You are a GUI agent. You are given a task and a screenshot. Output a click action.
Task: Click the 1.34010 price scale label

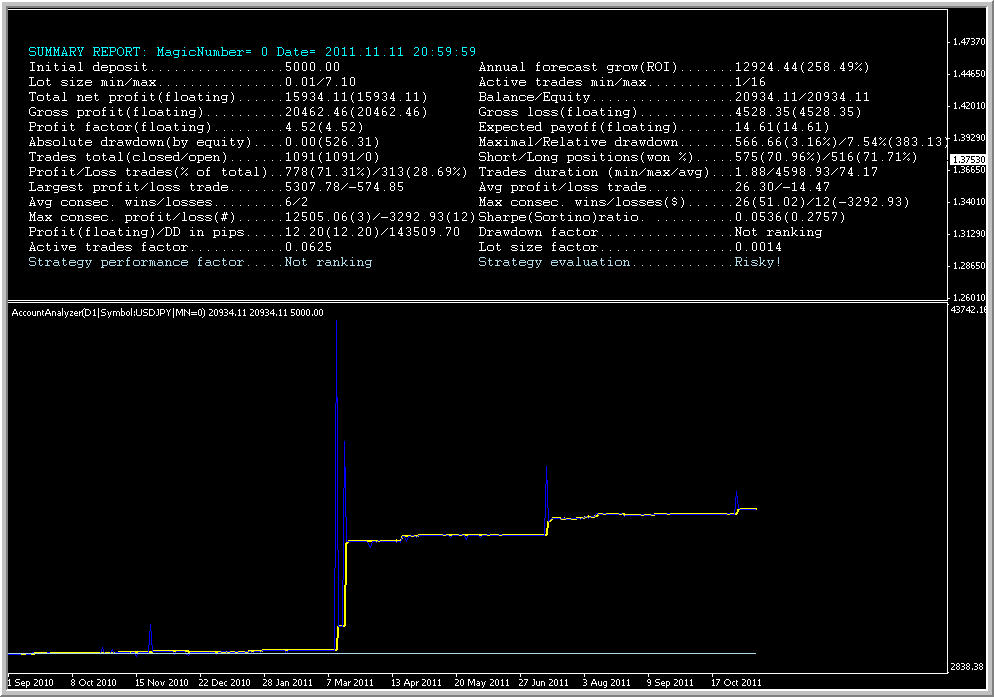click(x=969, y=202)
